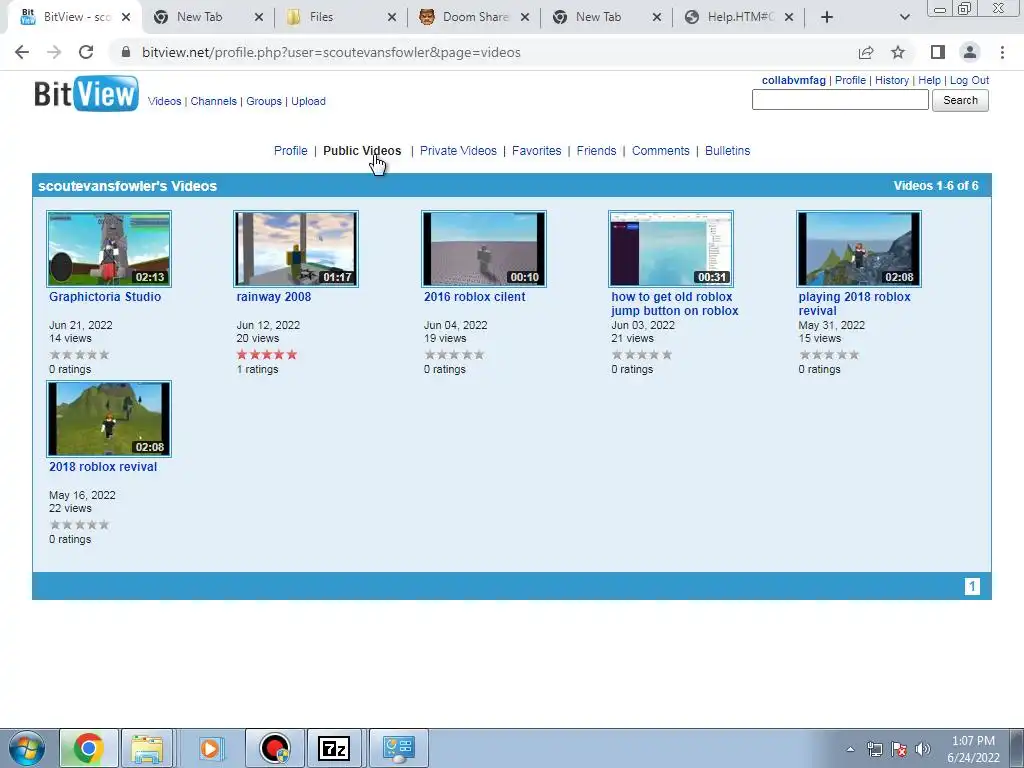Open the Groups navigation link
This screenshot has width=1024, height=768.
coord(264,101)
